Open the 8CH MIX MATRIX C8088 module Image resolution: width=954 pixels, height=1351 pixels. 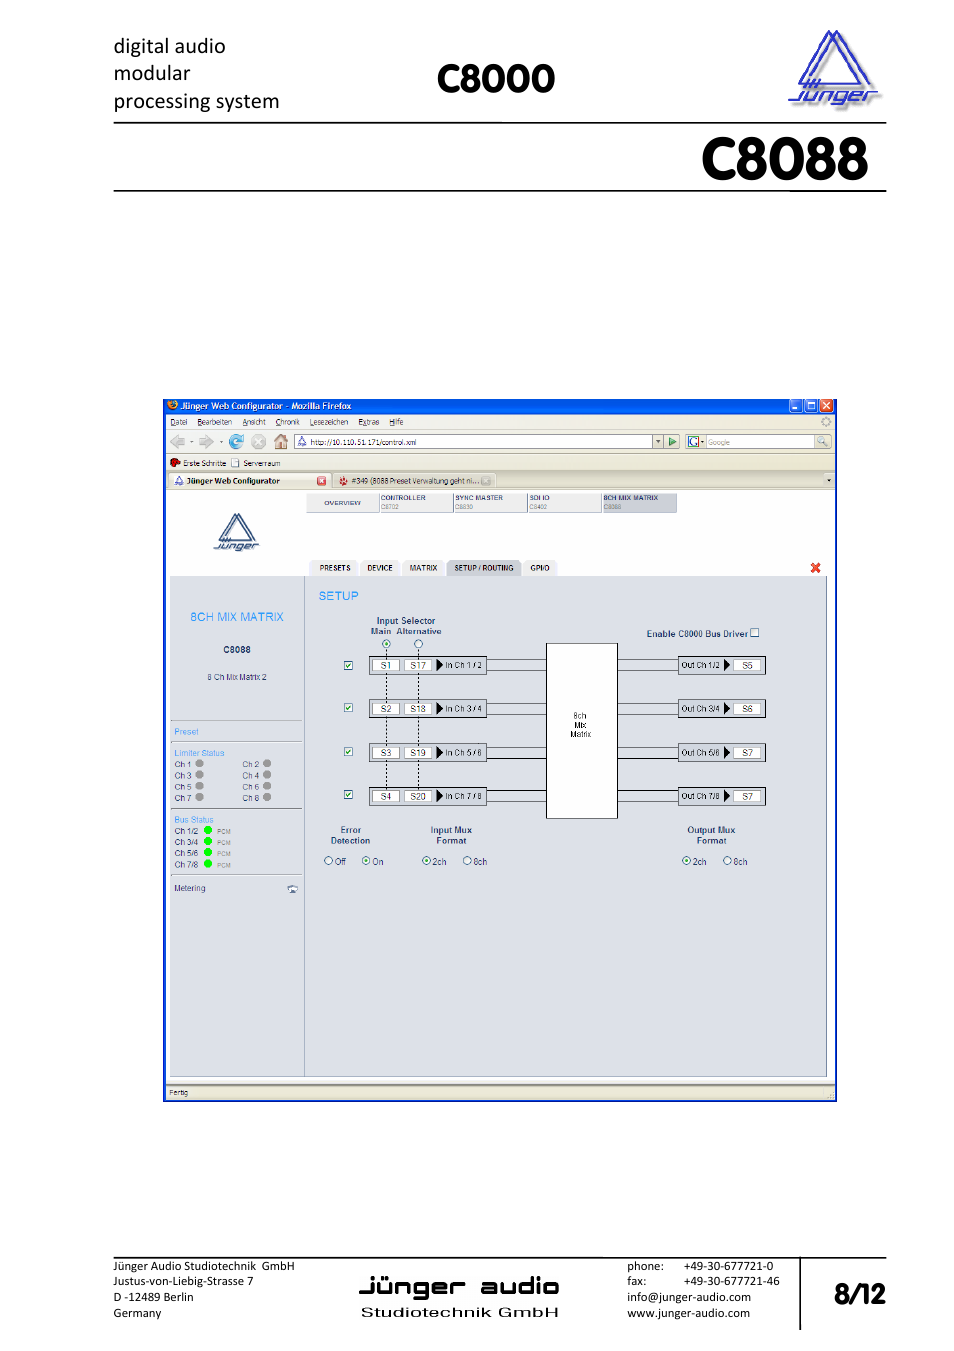click(x=639, y=502)
